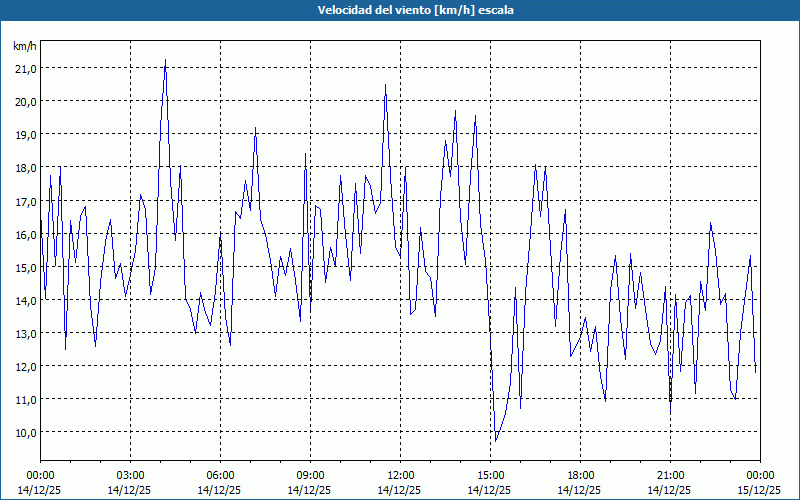800x500 pixels.
Task: Click the 10,0 y-axis label
Action: [25, 432]
